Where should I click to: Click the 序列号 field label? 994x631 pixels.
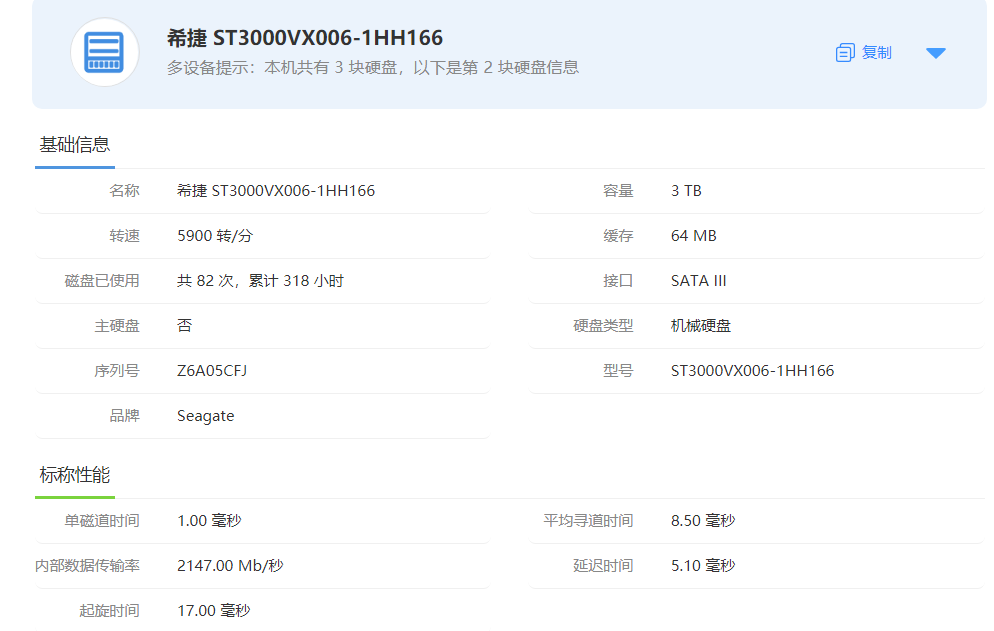[117, 371]
